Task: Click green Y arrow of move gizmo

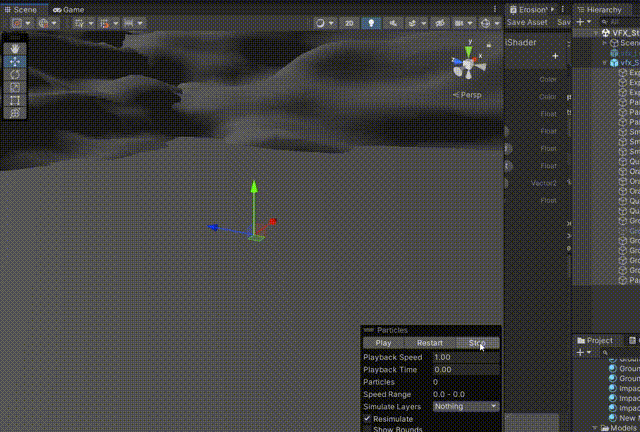Action: 254,187
